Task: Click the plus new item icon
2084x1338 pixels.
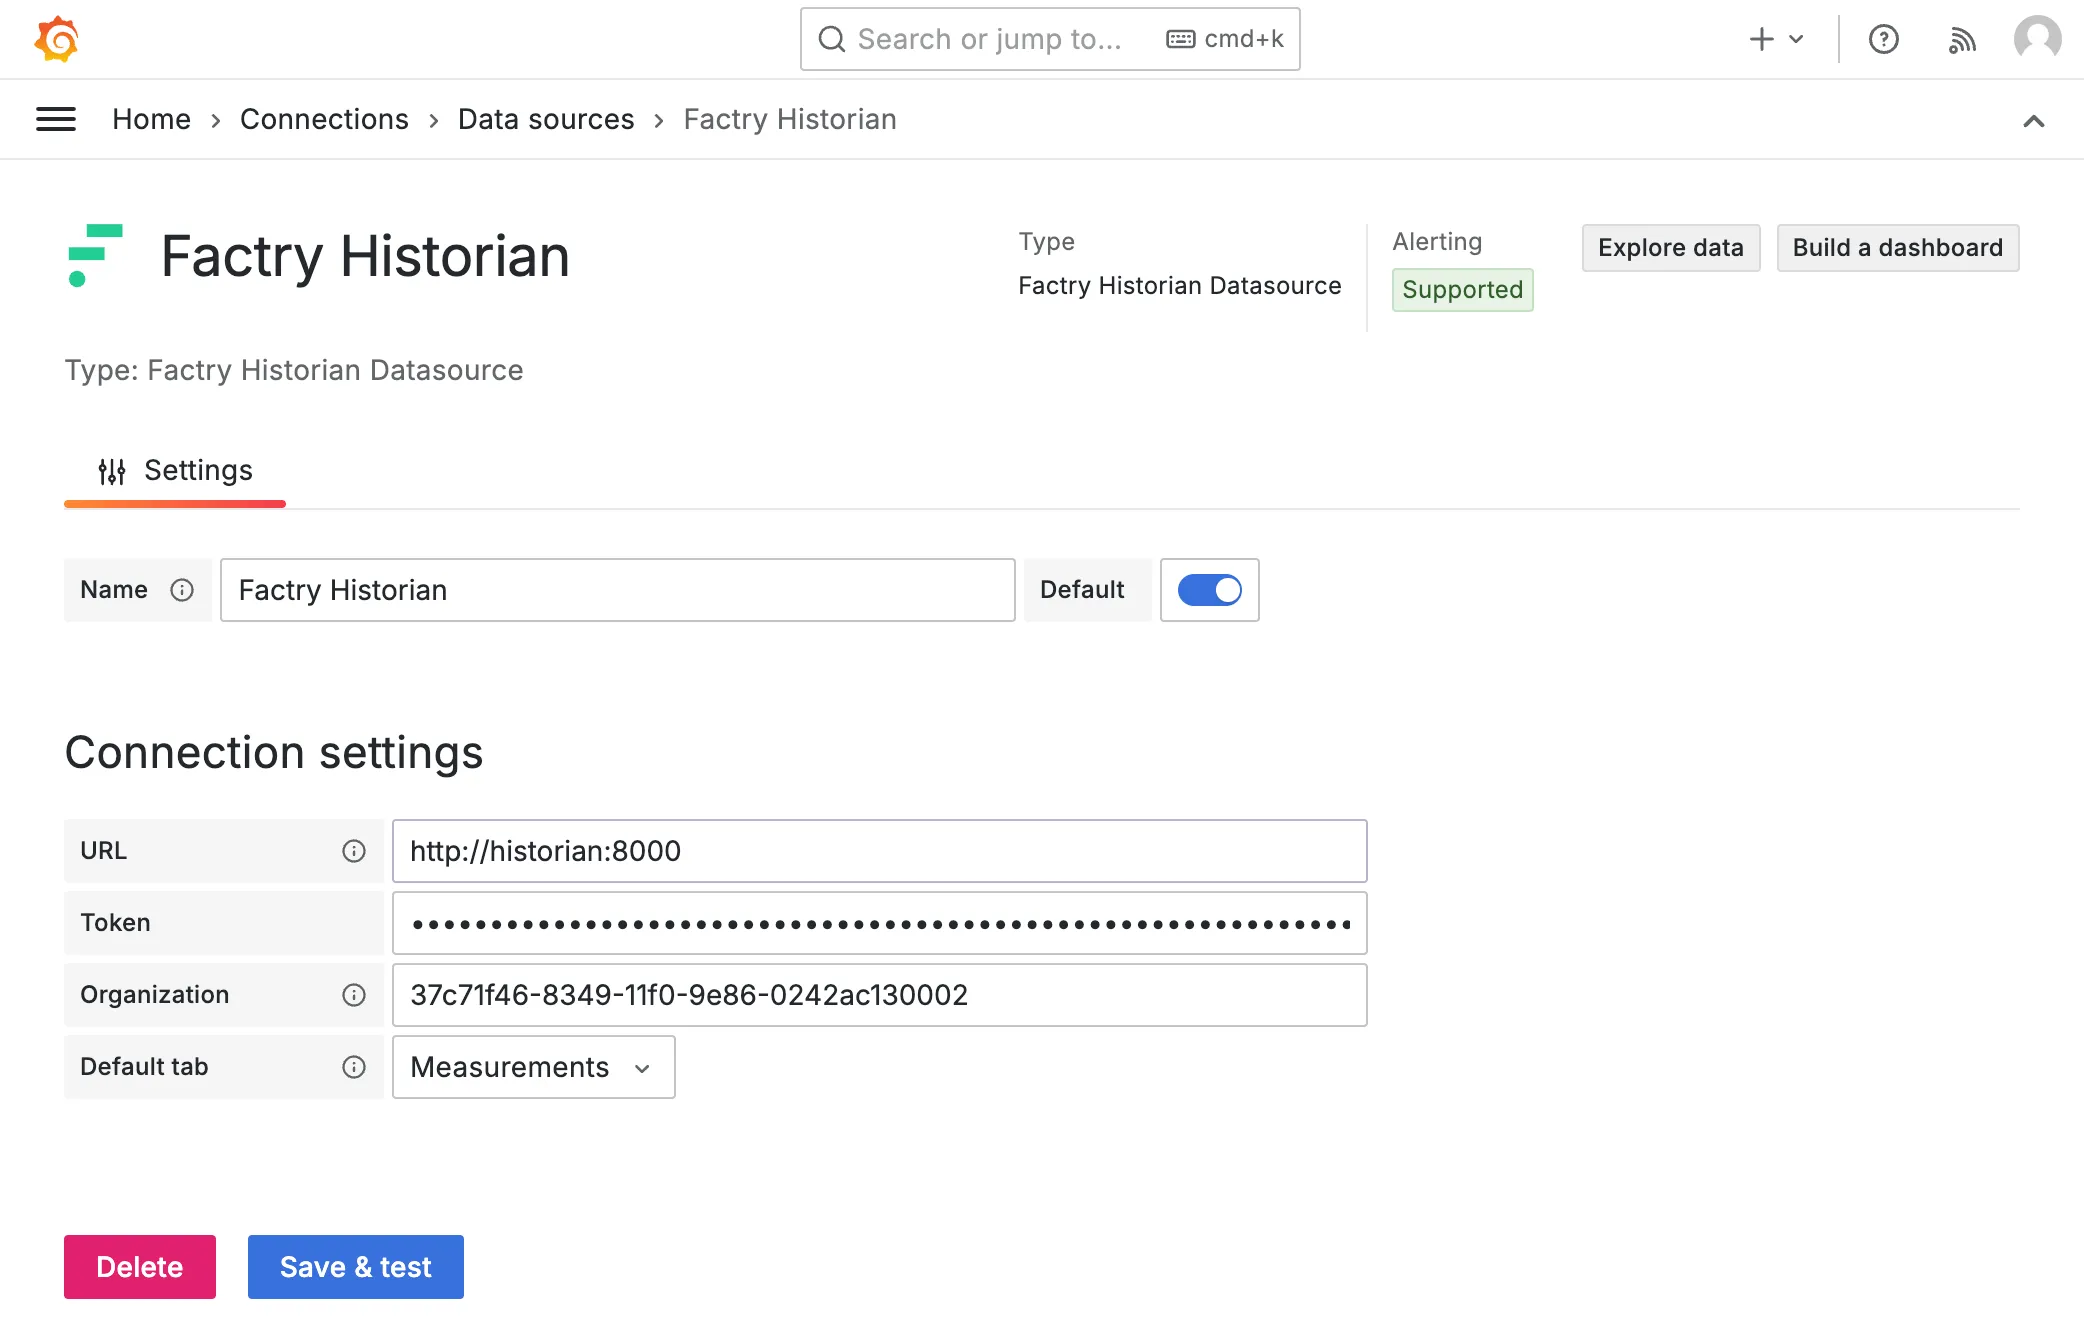Action: coord(1762,39)
